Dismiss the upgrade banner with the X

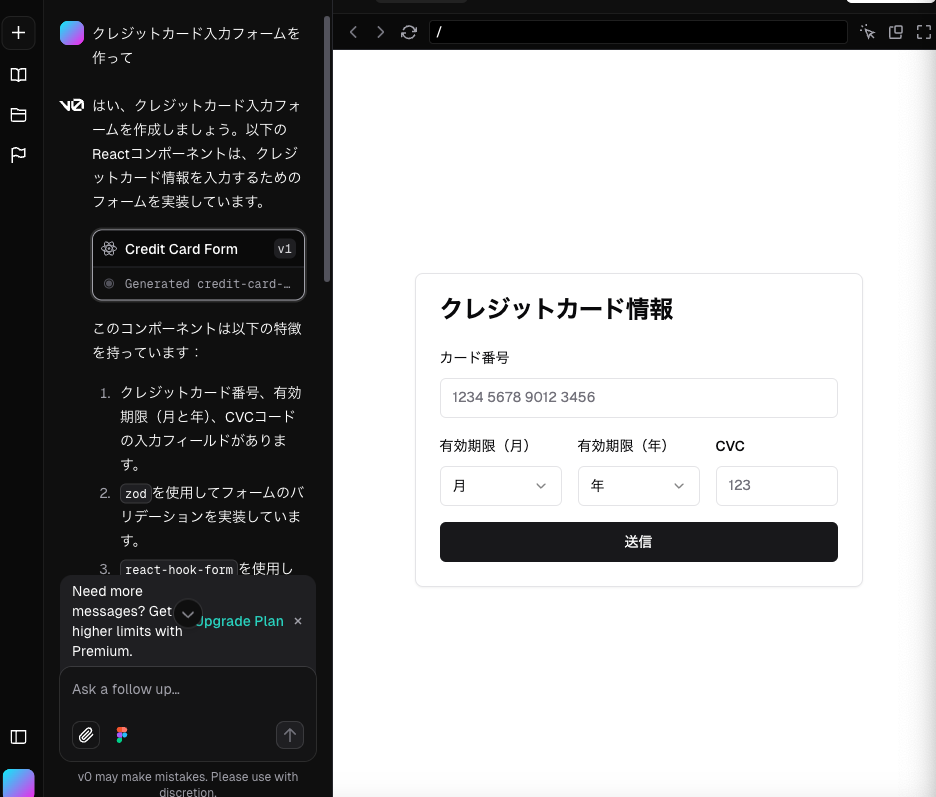pyautogui.click(x=298, y=621)
